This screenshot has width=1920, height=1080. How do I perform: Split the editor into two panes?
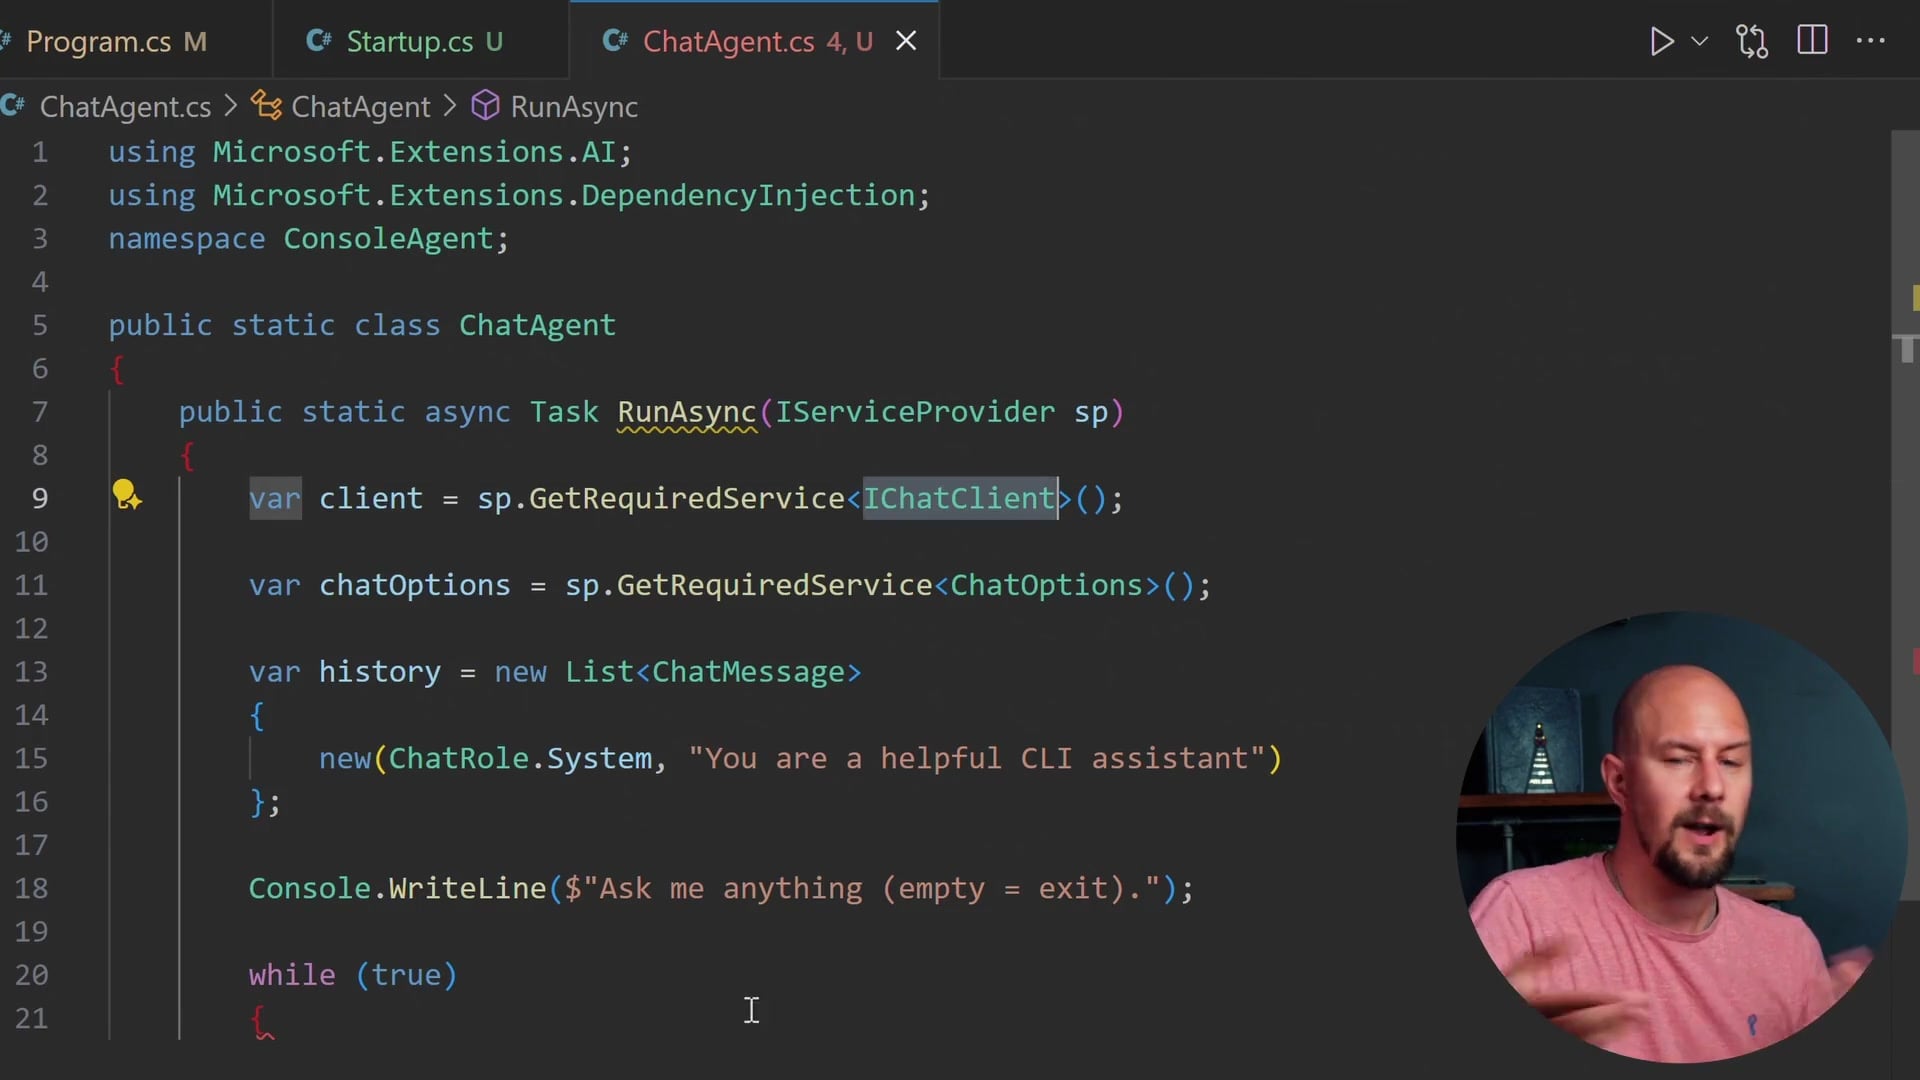(1812, 40)
